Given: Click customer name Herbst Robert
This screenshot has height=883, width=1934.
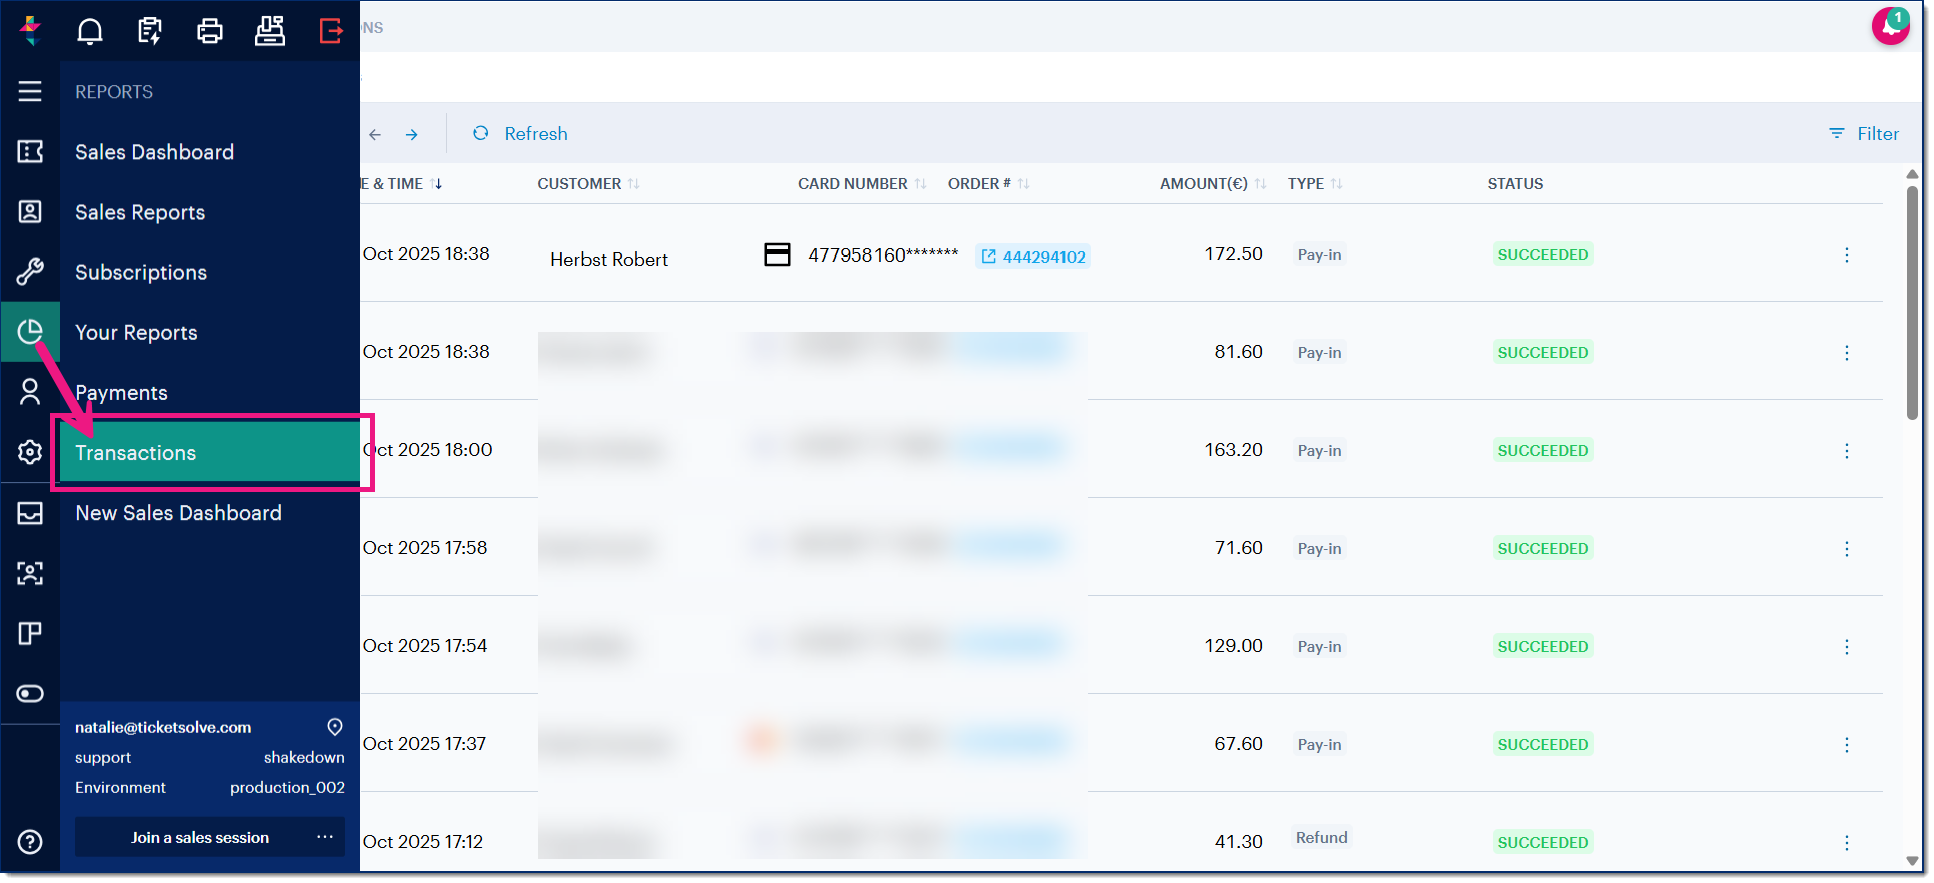Looking at the screenshot, I should [608, 260].
